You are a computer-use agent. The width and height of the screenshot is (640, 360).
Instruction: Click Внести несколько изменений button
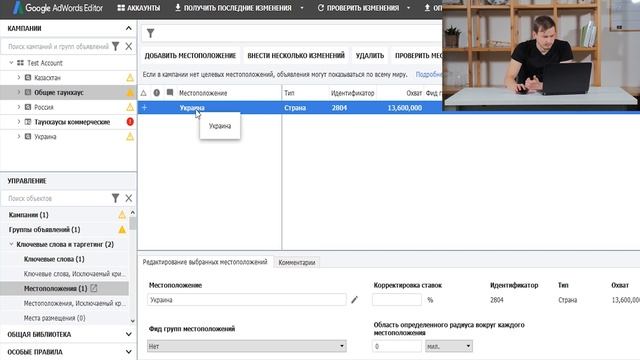click(x=296, y=56)
